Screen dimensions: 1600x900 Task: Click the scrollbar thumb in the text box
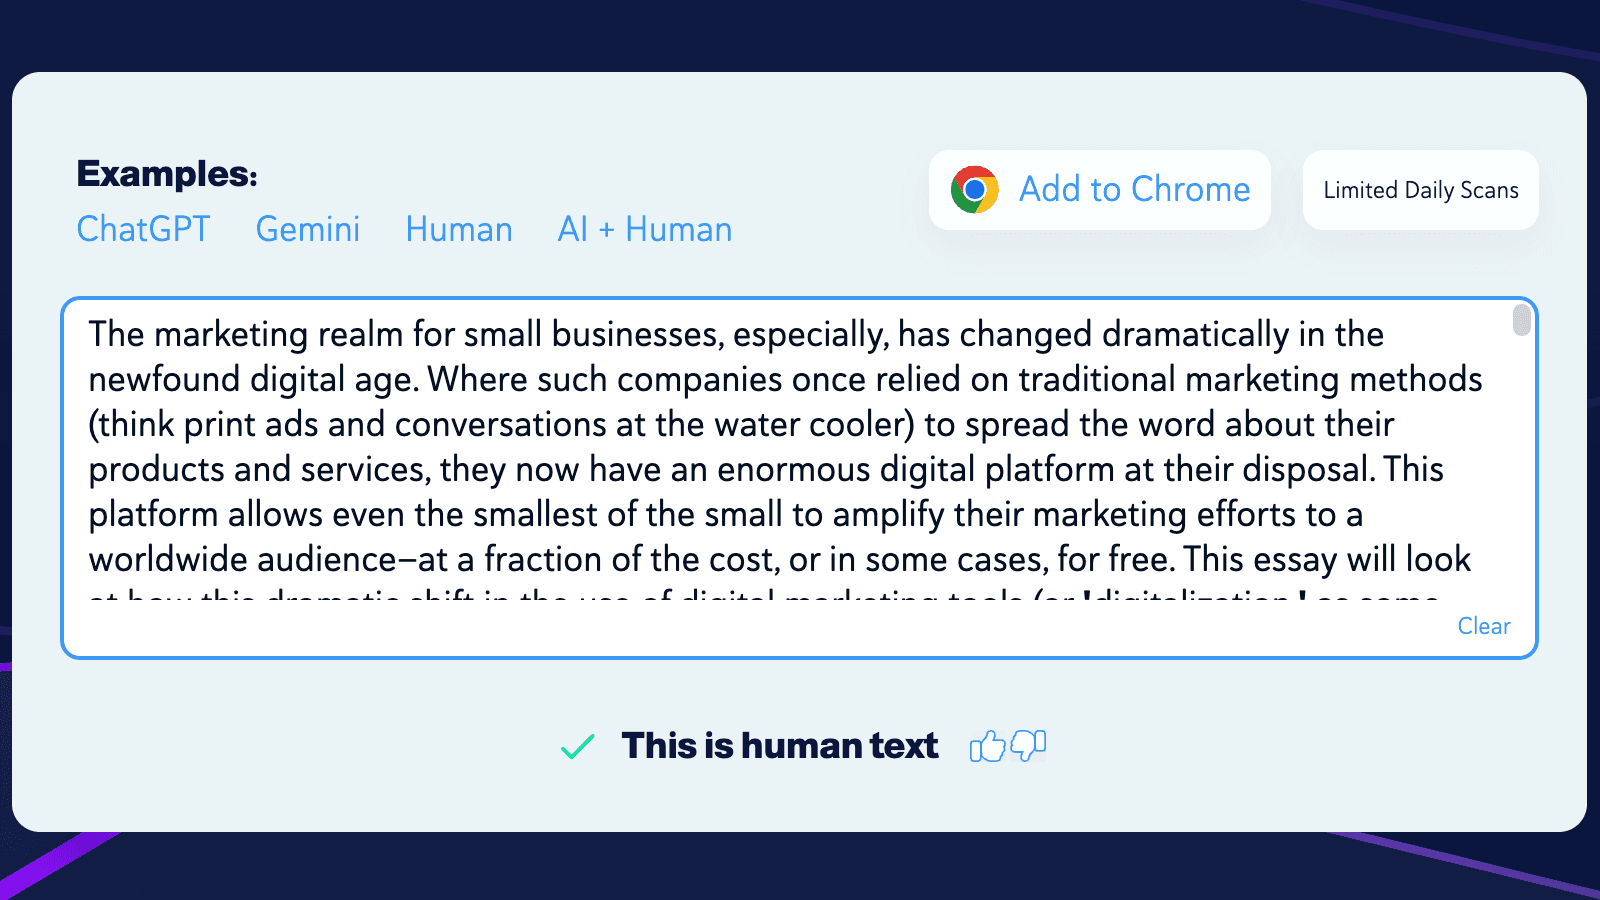pyautogui.click(x=1520, y=322)
